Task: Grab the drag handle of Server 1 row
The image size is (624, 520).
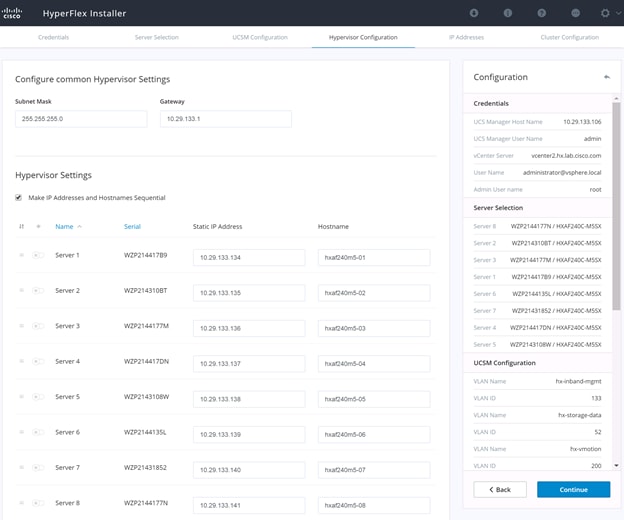Action: (x=21, y=255)
